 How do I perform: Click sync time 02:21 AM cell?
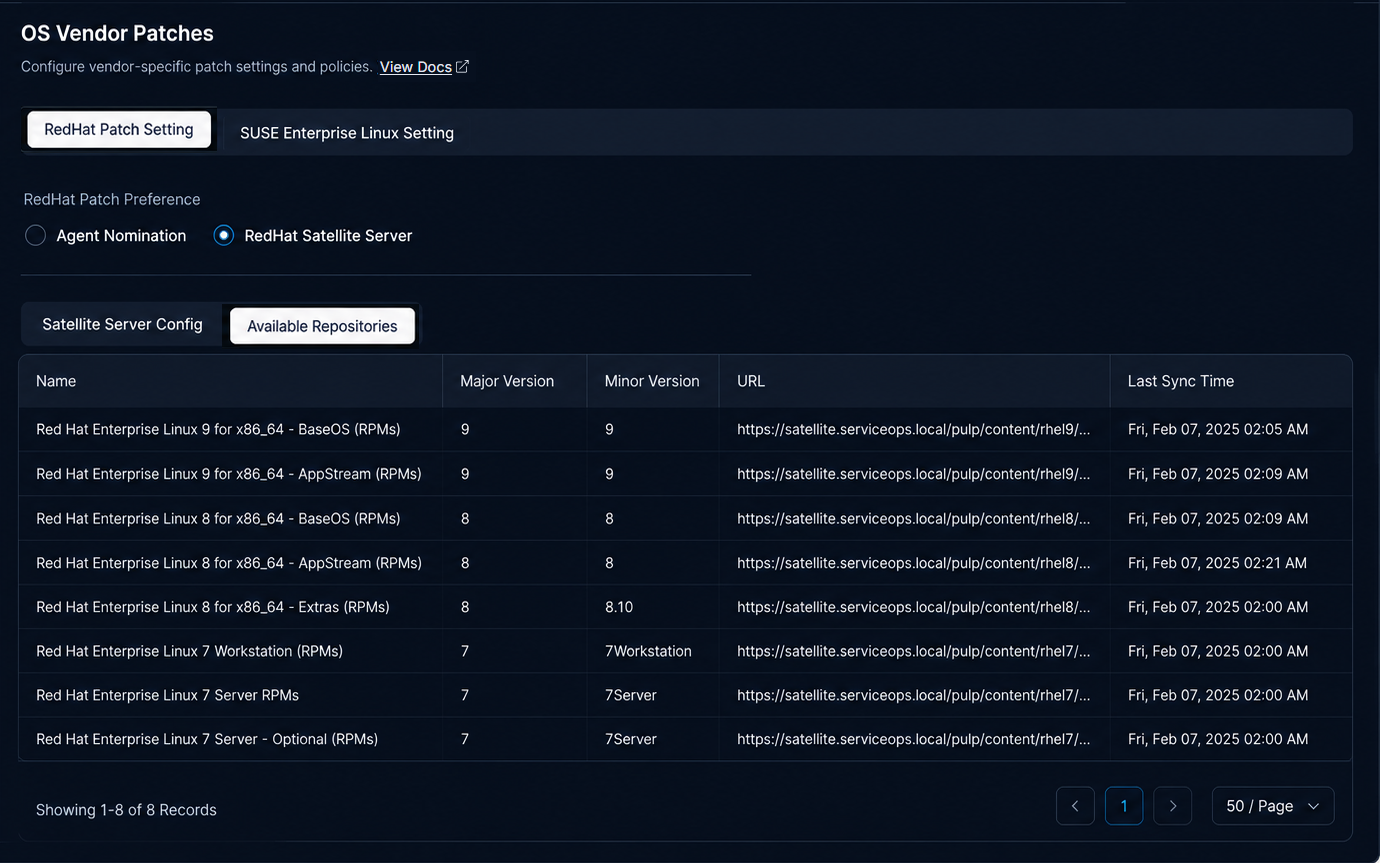click(x=1217, y=563)
